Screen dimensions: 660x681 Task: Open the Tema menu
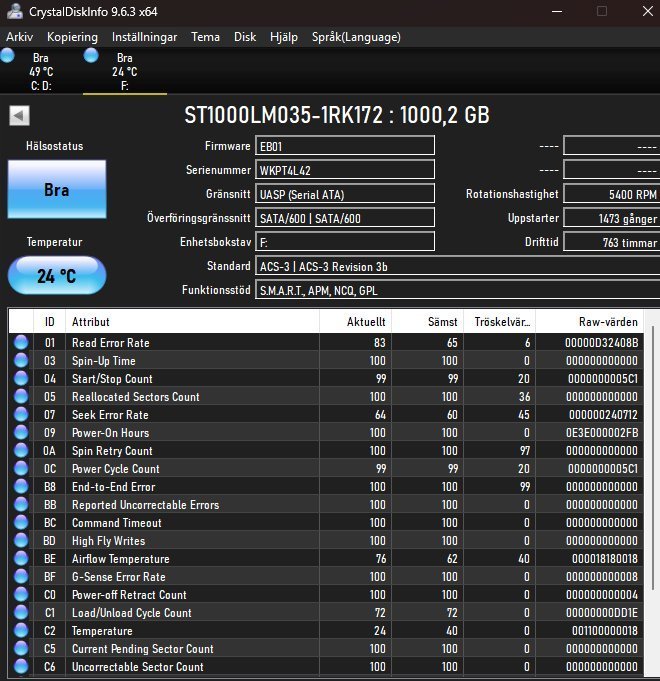(x=205, y=37)
